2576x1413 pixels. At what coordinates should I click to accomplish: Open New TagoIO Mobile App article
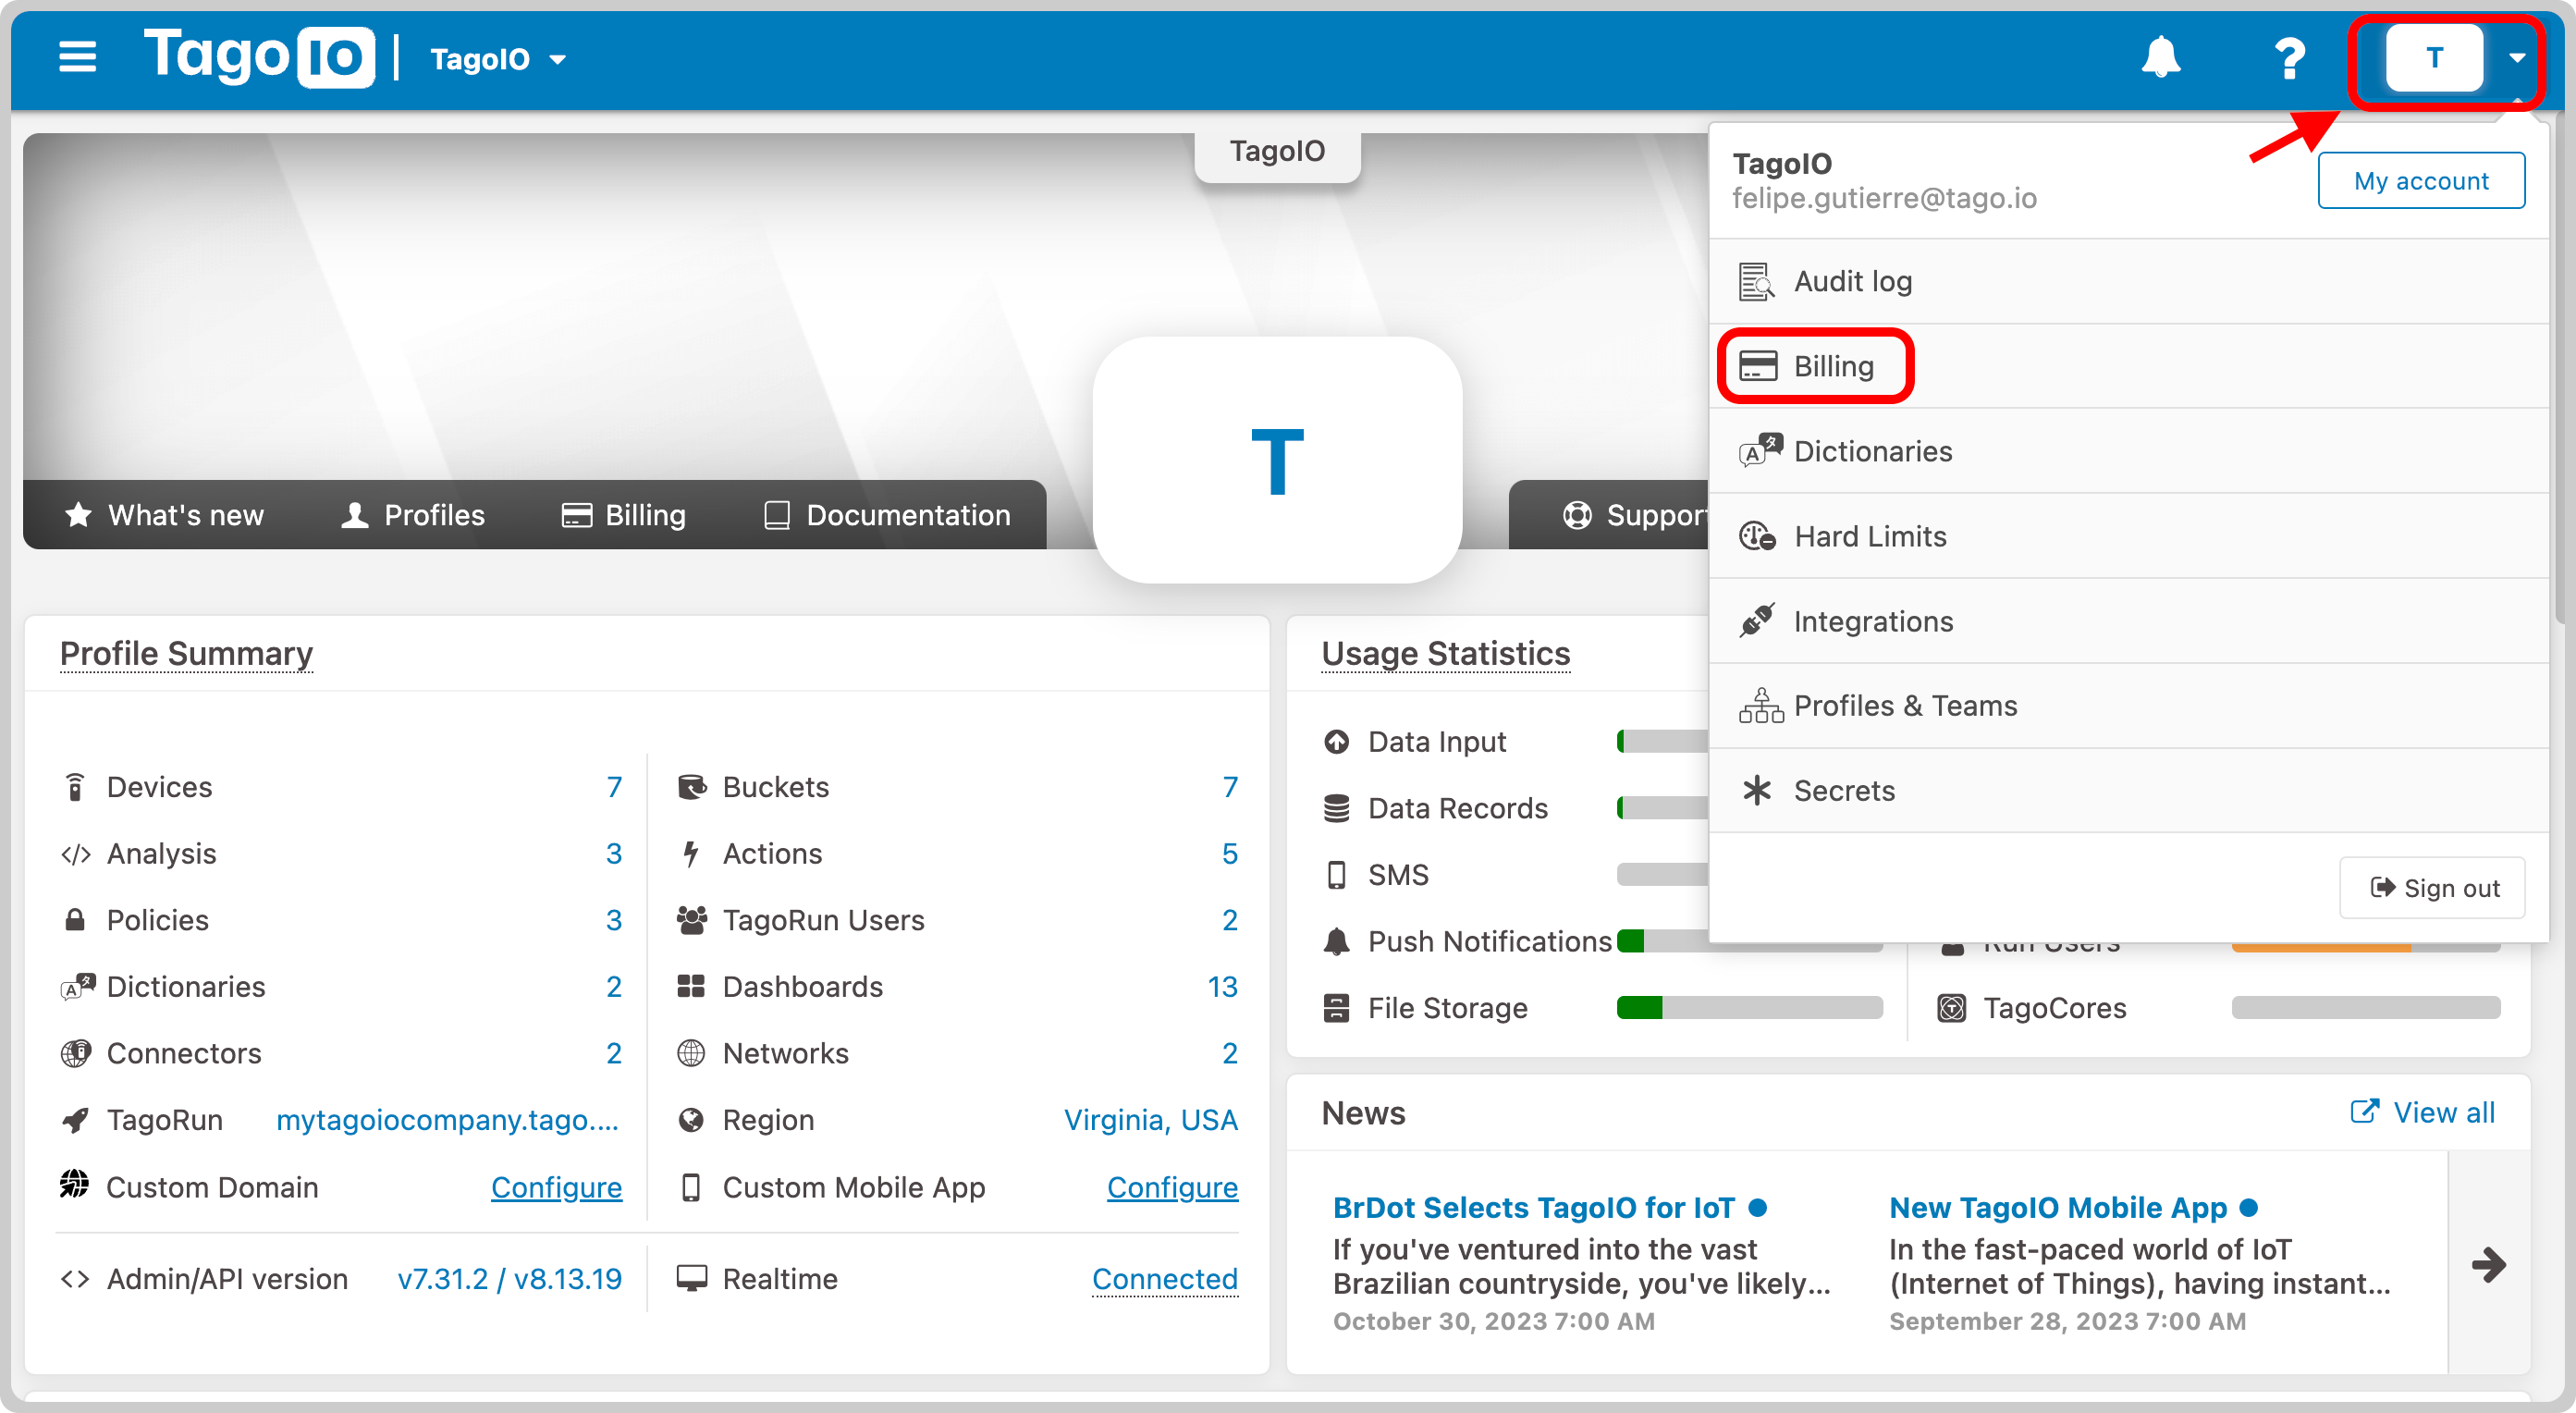pyautogui.click(x=2058, y=1208)
